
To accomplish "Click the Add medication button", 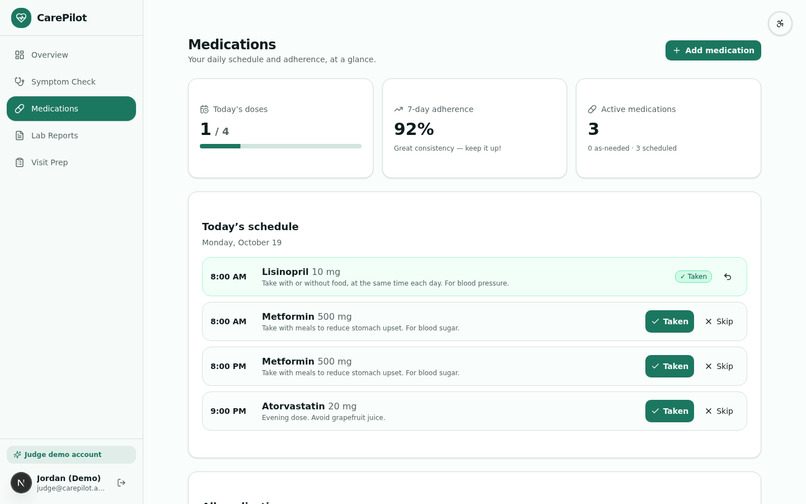I will 713,50.
